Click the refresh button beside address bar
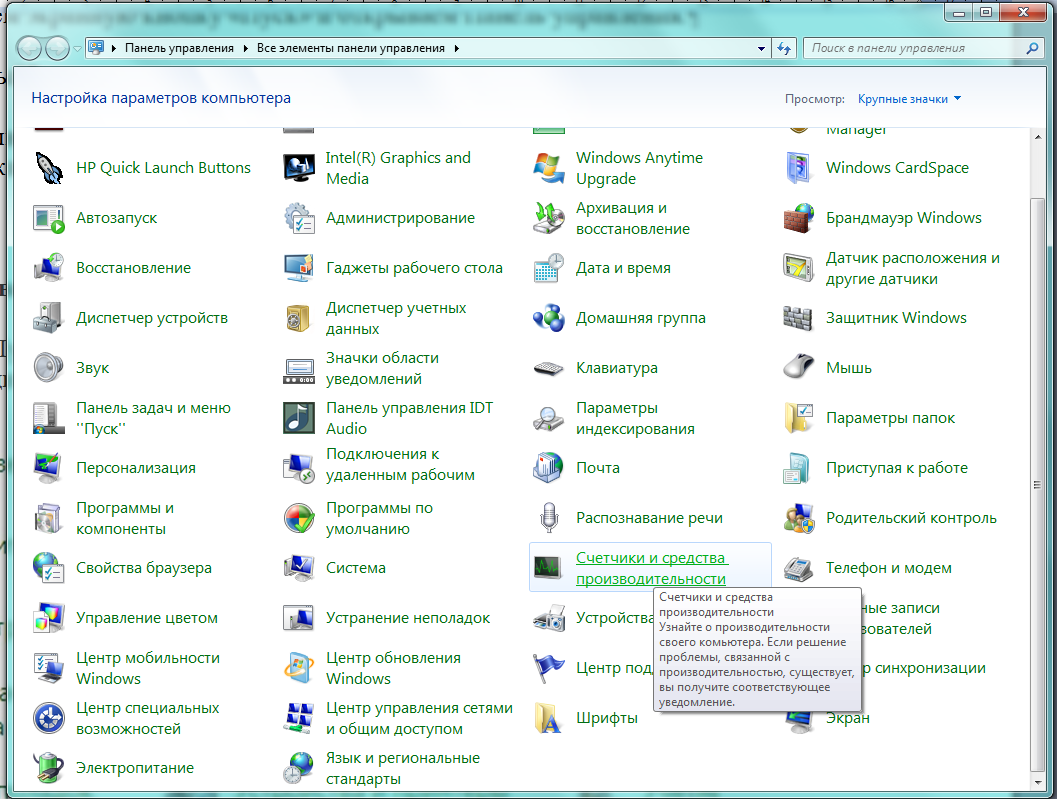The width and height of the screenshot is (1057, 799). point(785,48)
